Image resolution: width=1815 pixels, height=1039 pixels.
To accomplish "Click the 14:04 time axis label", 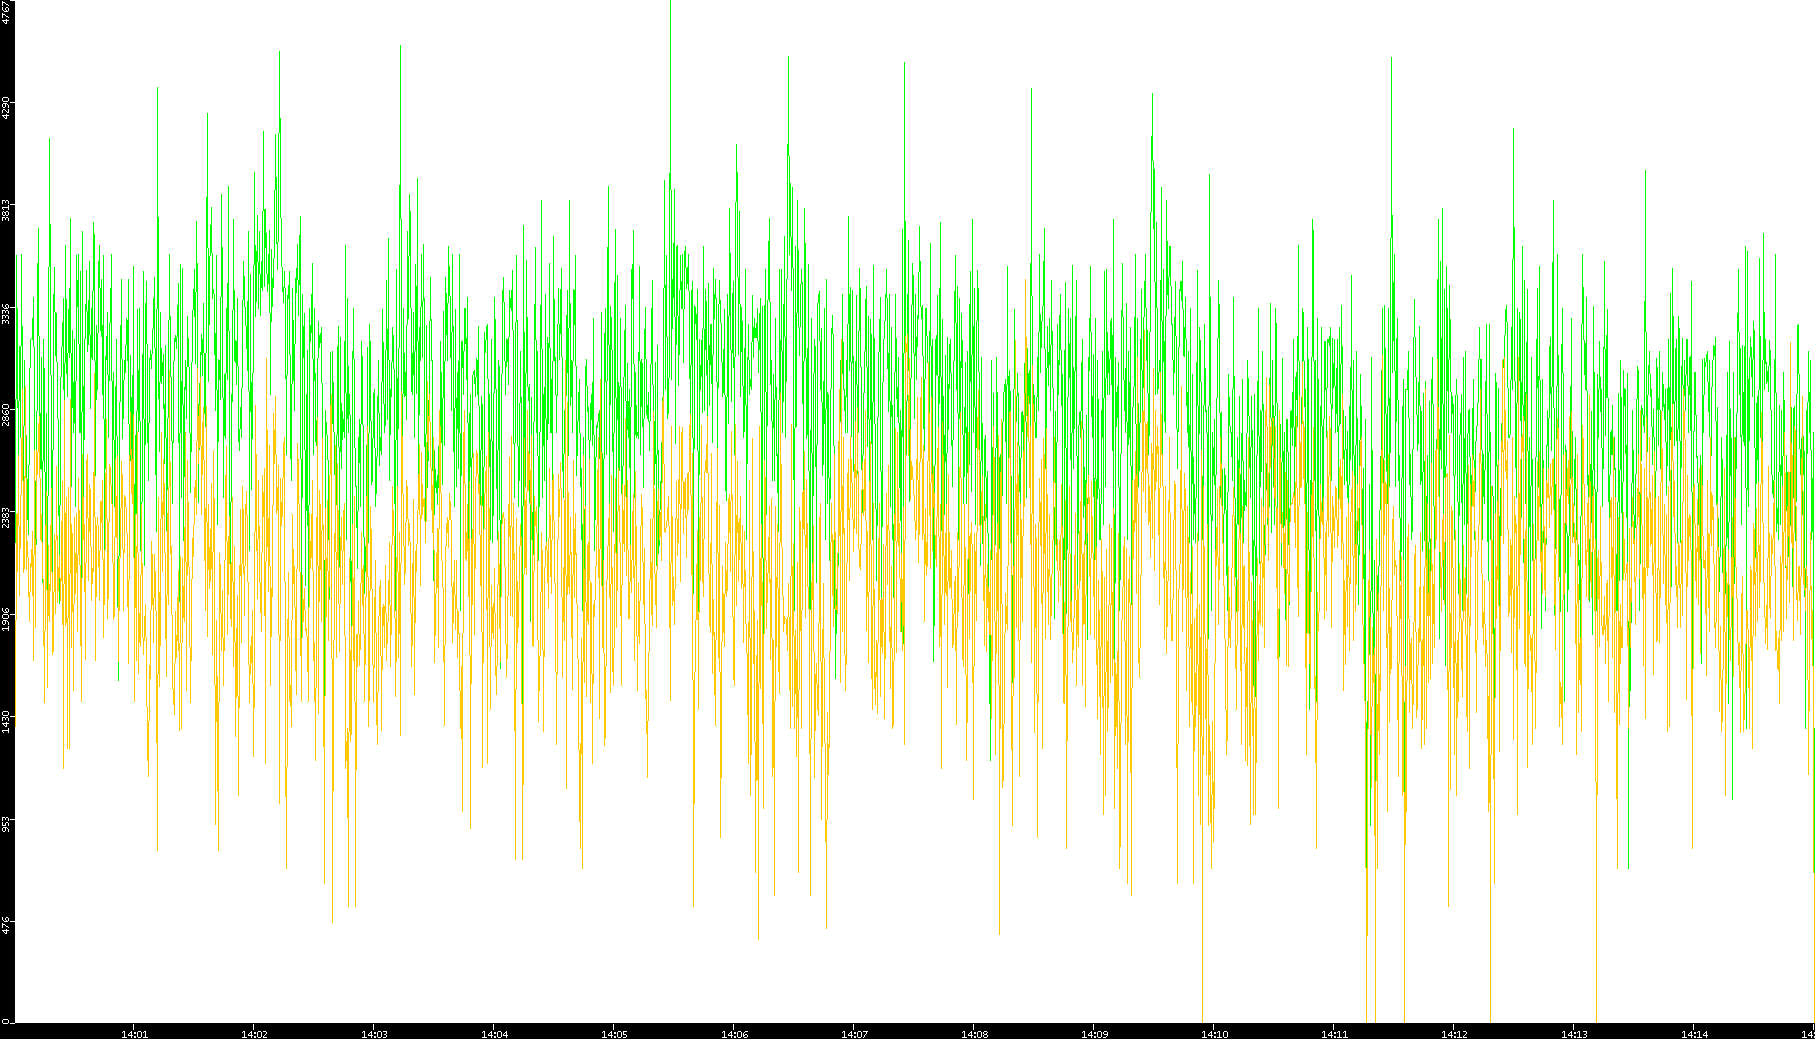I will point(494,1033).
